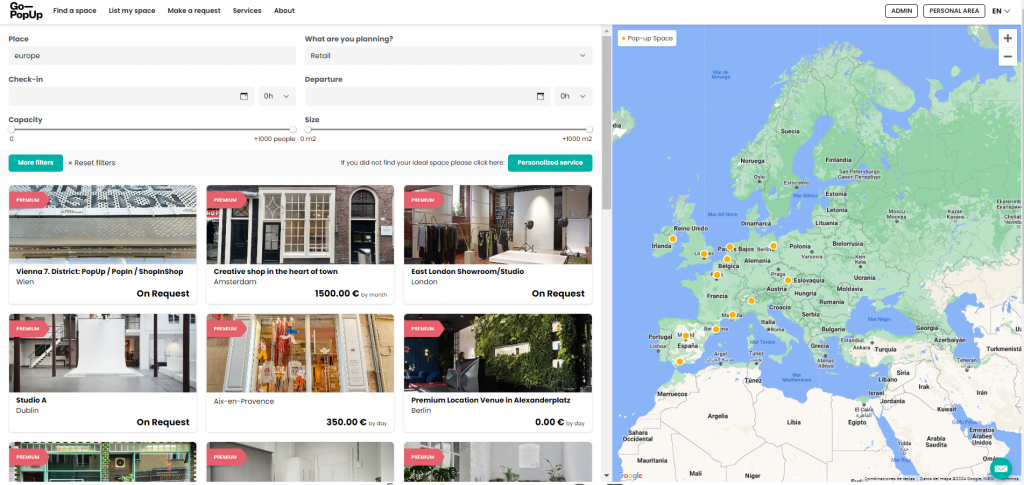Zoom out on the map
1024x485 pixels.
click(x=1007, y=57)
